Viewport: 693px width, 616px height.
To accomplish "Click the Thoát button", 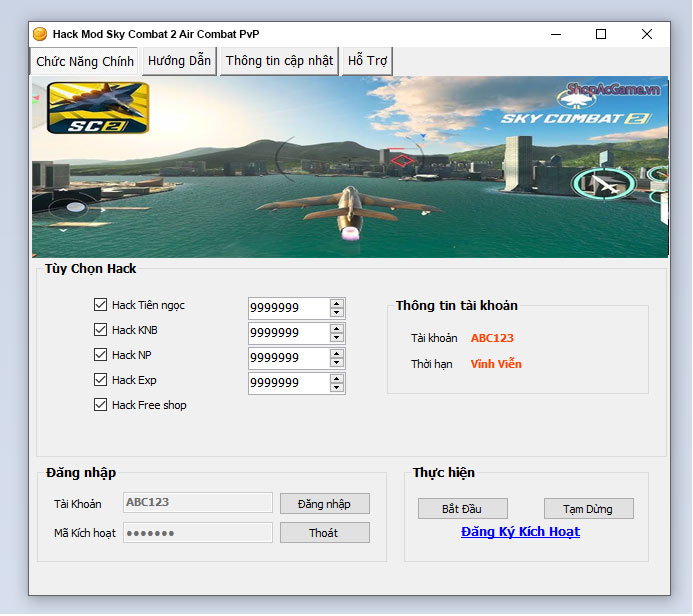I will point(325,533).
